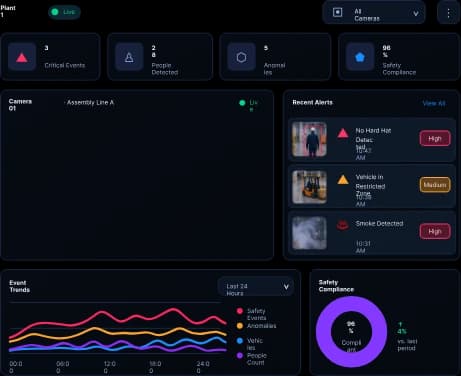Click the Assembly Line A camera title
Screen dimensions: 461x376
click(x=90, y=103)
